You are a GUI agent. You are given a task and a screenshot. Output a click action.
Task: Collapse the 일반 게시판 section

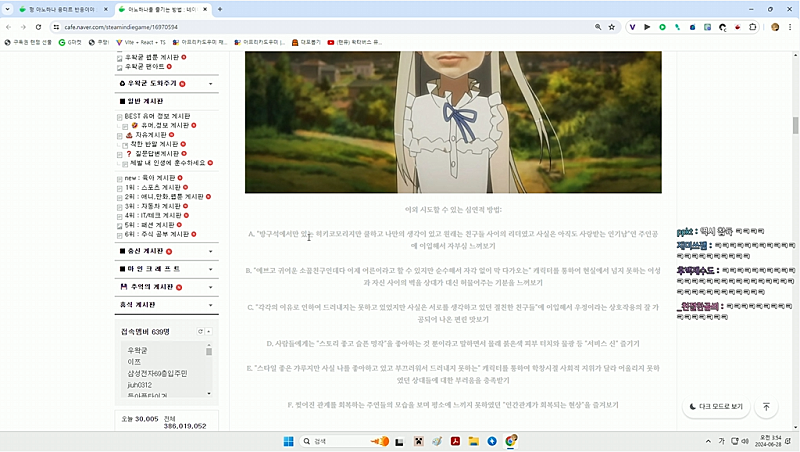pos(211,101)
